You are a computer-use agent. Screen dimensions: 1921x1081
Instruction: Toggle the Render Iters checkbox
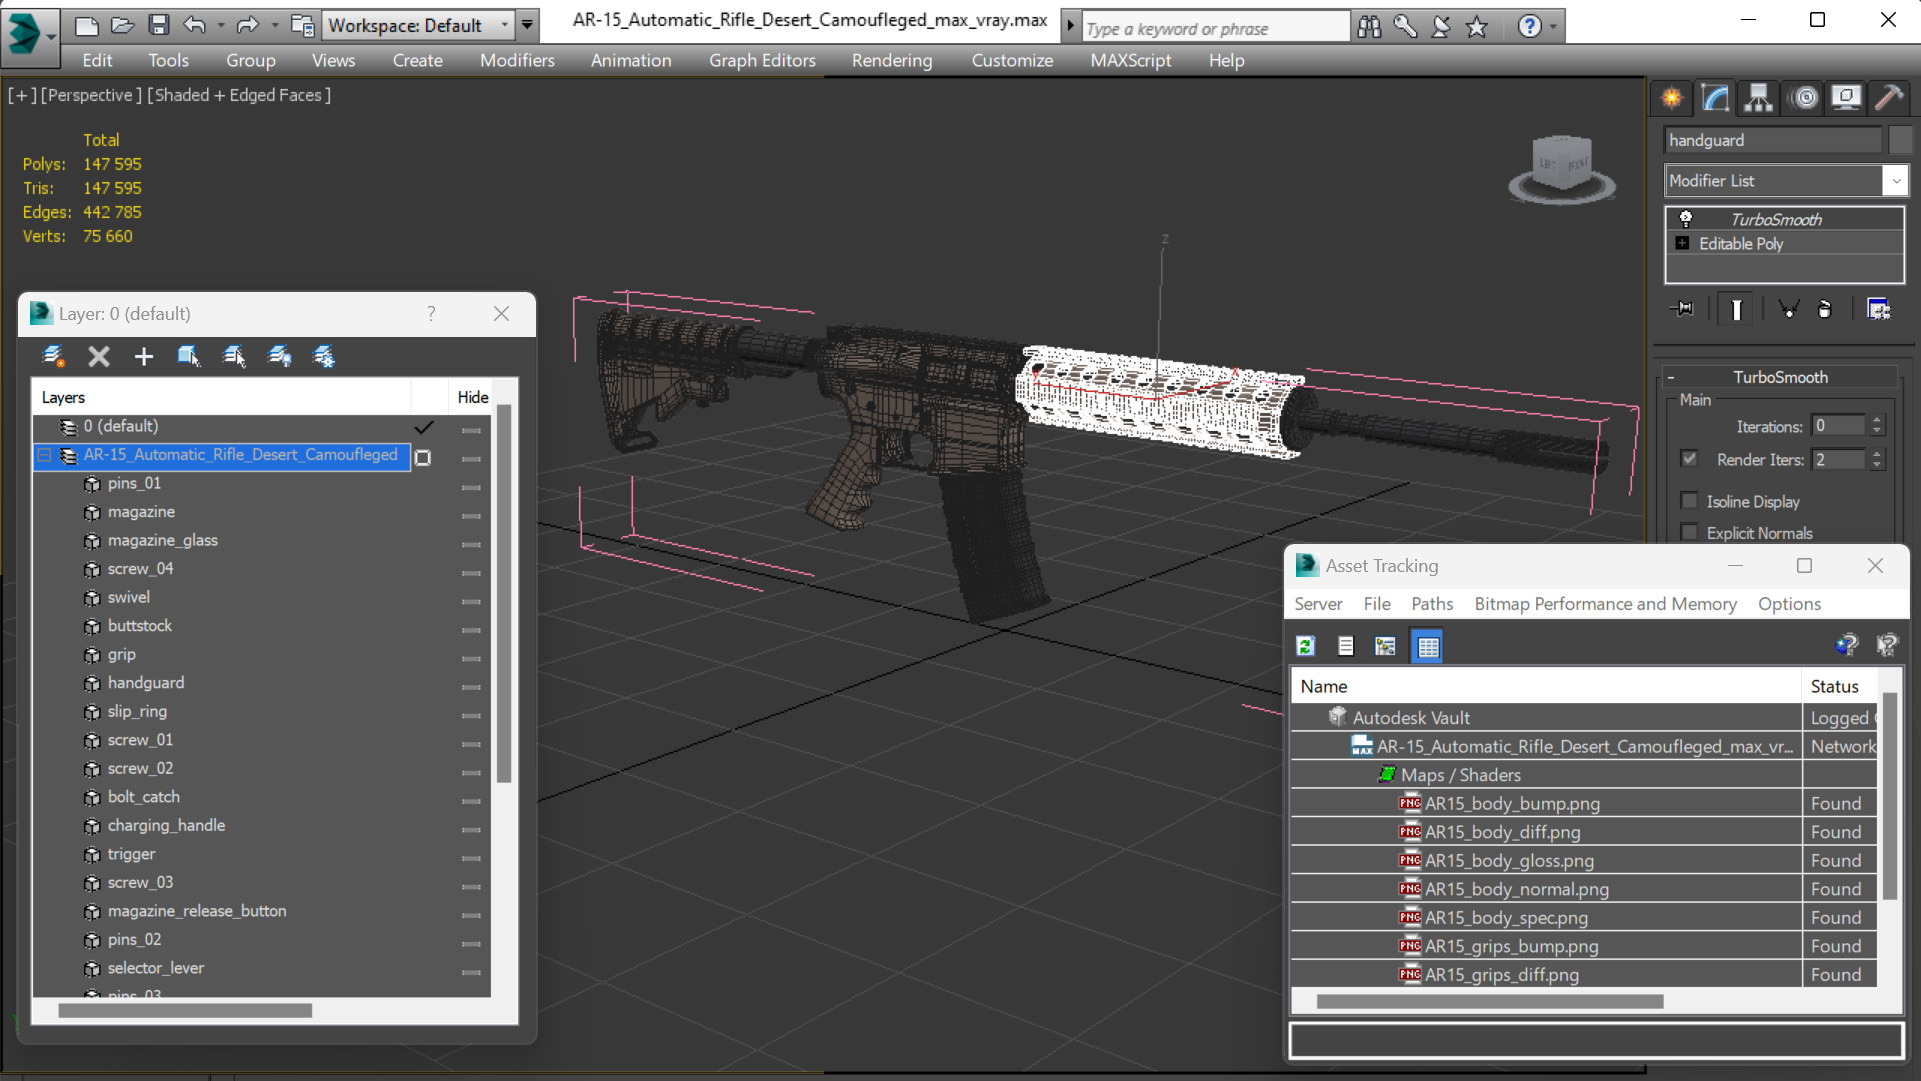[x=1690, y=459]
